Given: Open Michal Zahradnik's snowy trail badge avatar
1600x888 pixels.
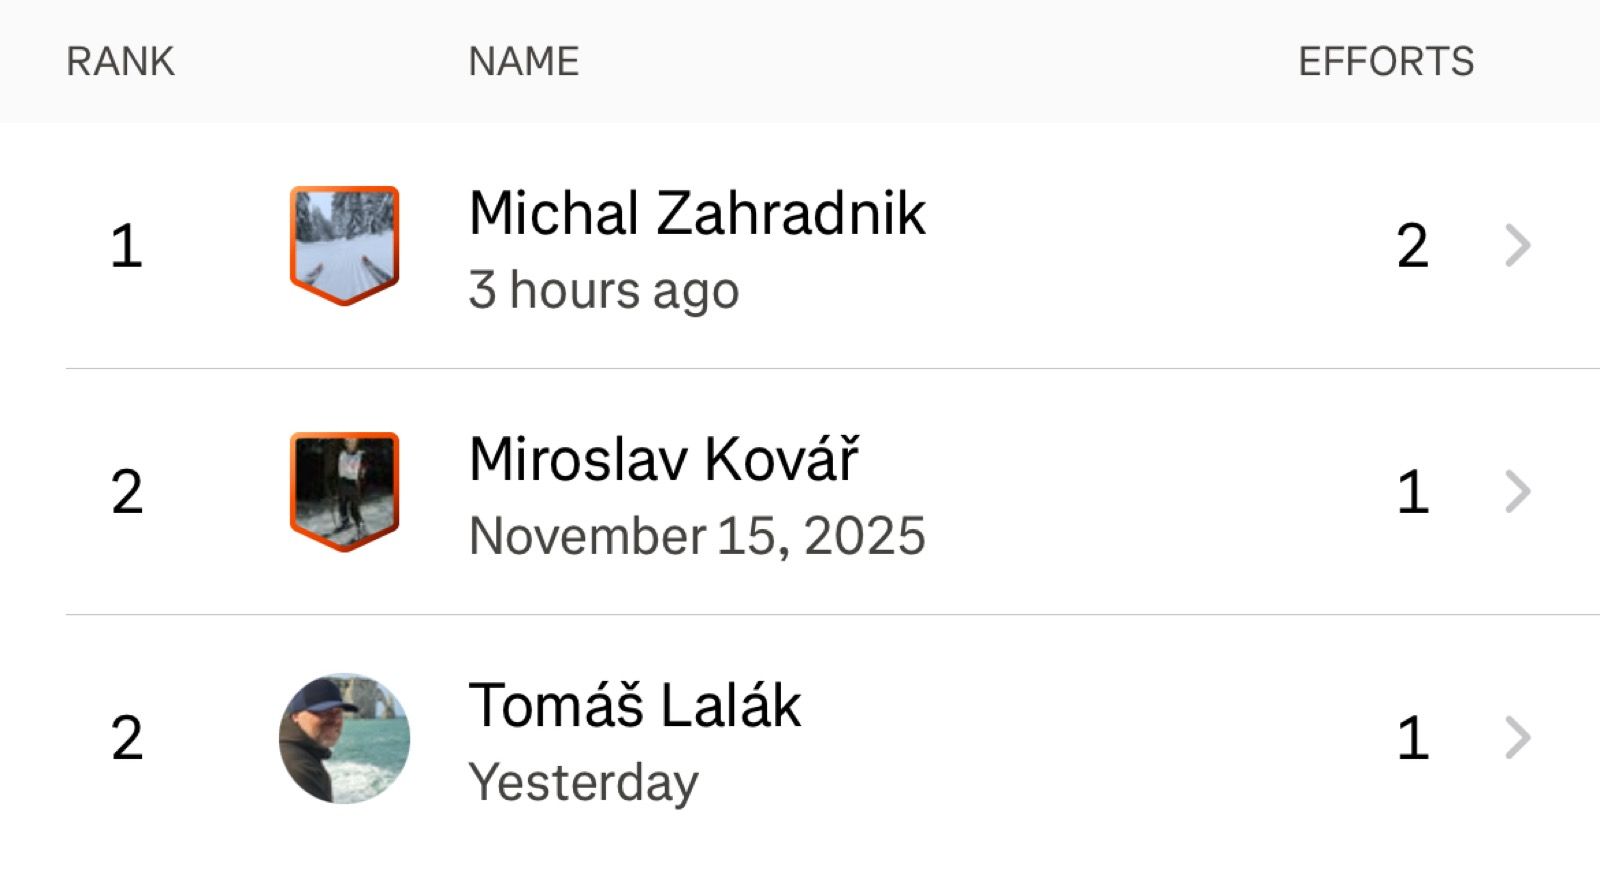Looking at the screenshot, I should [344, 244].
